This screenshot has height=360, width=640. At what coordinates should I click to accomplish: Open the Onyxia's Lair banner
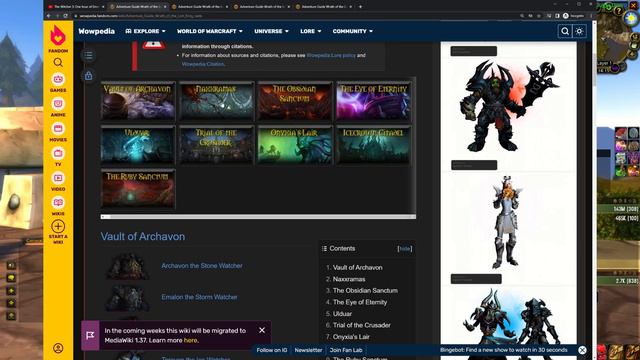pos(295,145)
